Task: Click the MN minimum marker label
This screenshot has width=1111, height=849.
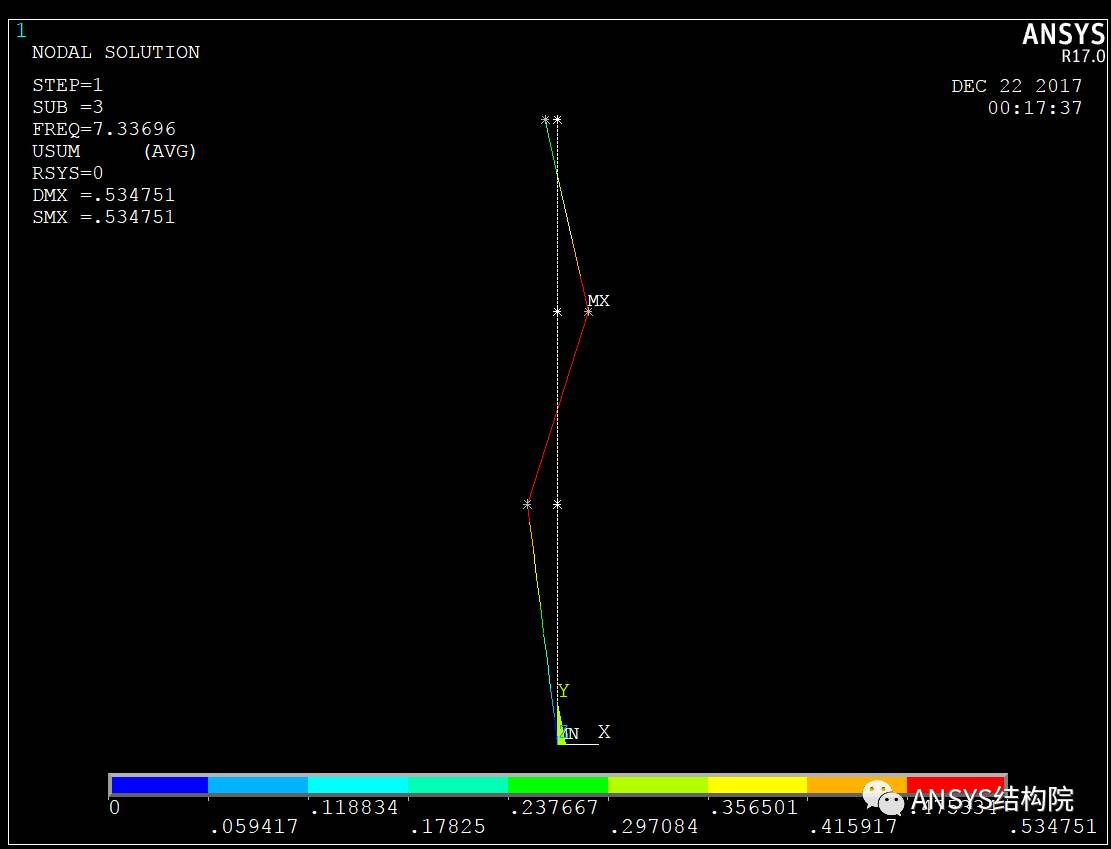Action: click(x=569, y=734)
